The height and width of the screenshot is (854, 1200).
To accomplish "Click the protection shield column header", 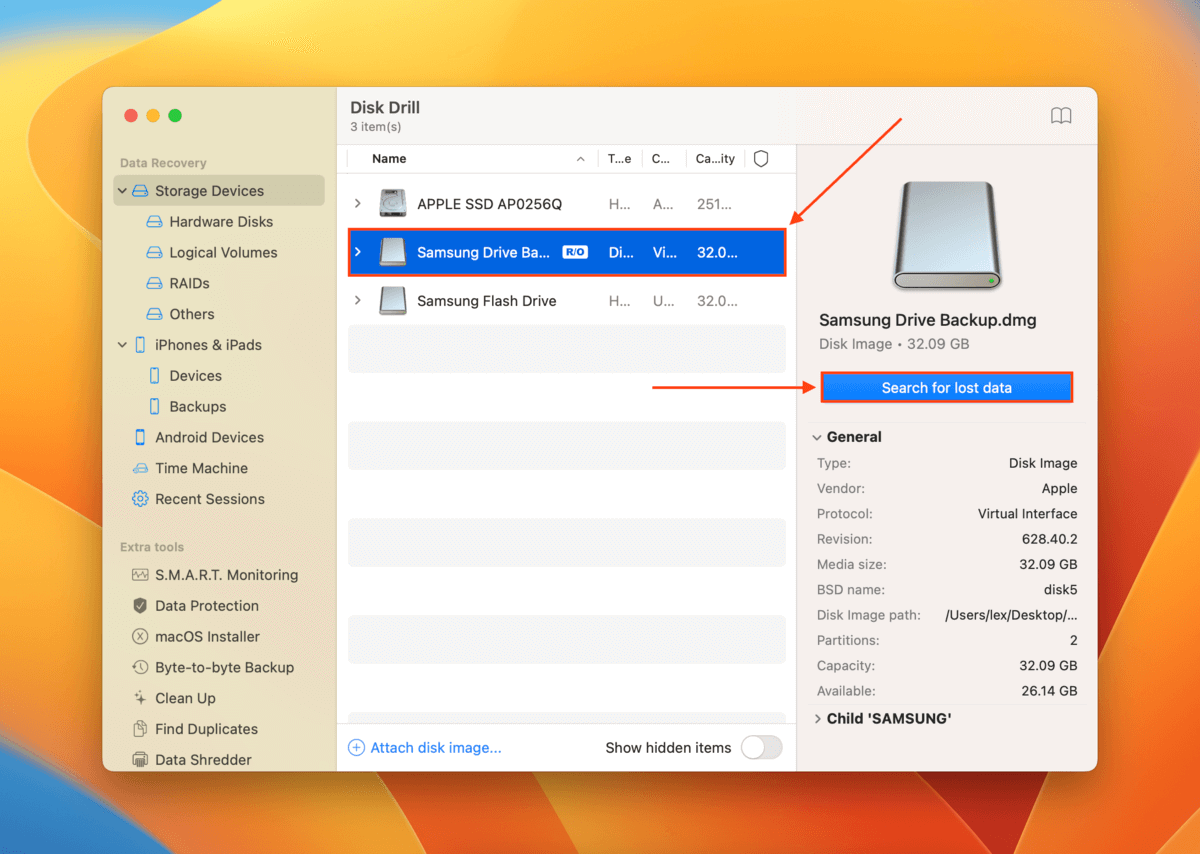I will pos(761,159).
